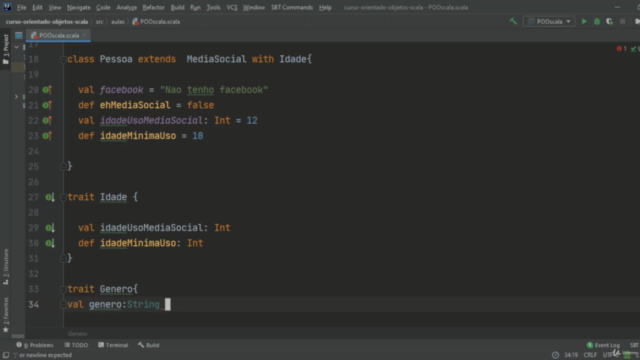
Task: Open the Project tool window sidebar tab
Action: 6,49
